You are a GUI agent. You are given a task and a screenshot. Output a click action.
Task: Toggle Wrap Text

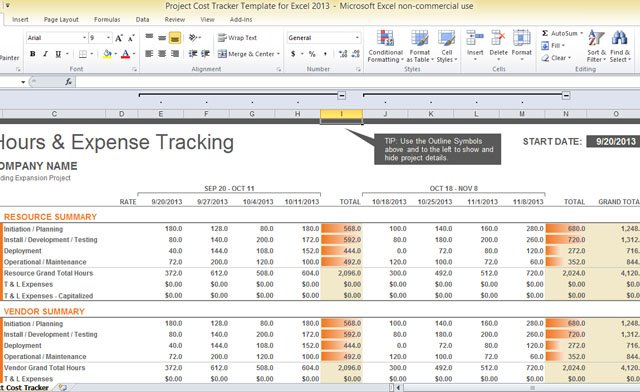point(237,38)
